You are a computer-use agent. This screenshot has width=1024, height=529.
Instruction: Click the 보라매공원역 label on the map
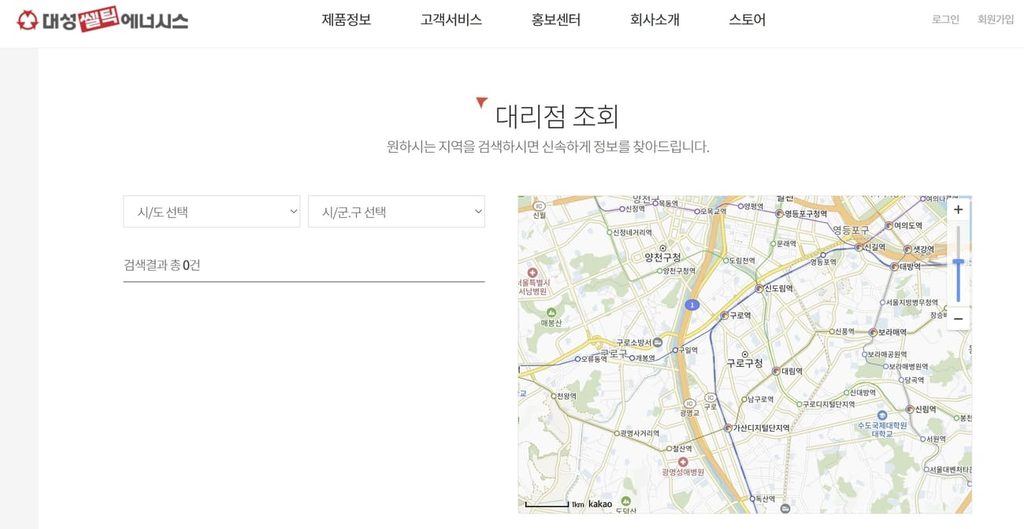pos(888,355)
